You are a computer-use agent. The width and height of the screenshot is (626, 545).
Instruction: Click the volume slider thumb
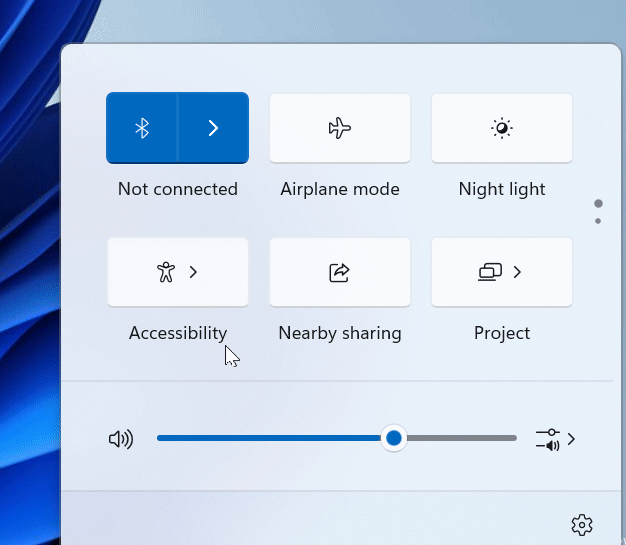(x=394, y=438)
